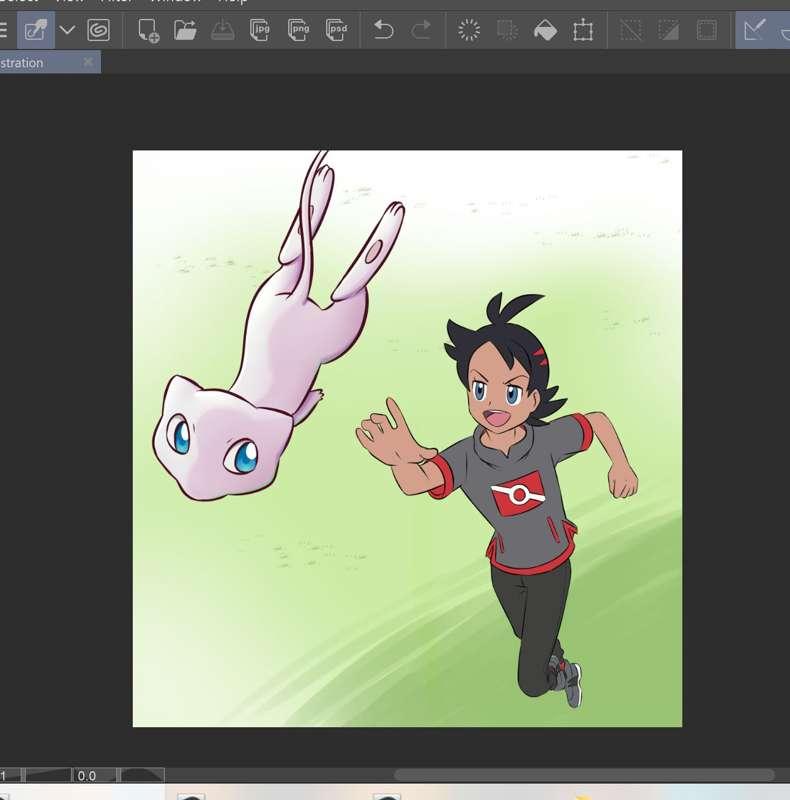Toggle Show Selection Border icon

point(707,30)
